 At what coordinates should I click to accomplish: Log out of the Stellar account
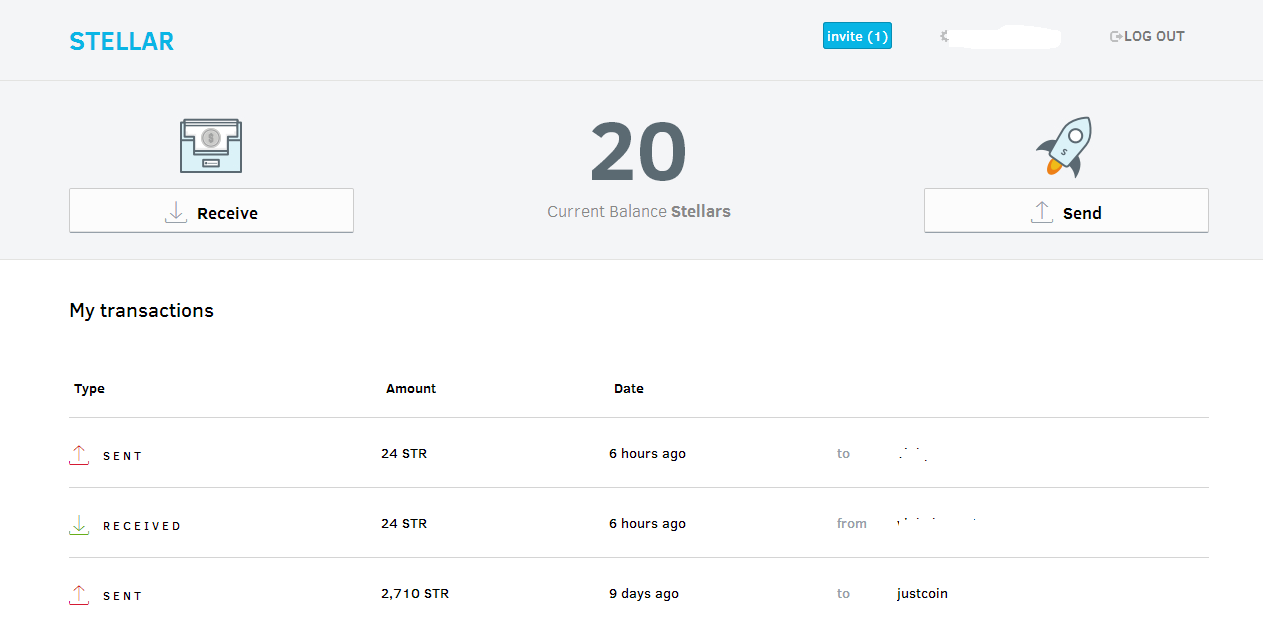pyautogui.click(x=1147, y=36)
